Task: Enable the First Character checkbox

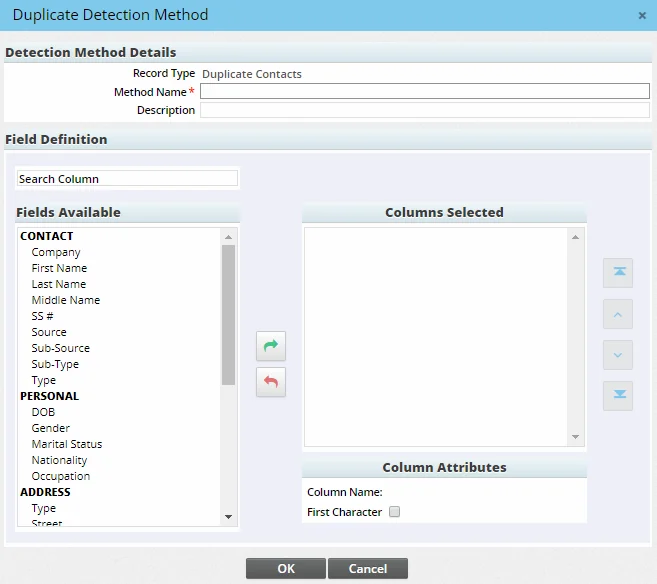Action: point(394,512)
